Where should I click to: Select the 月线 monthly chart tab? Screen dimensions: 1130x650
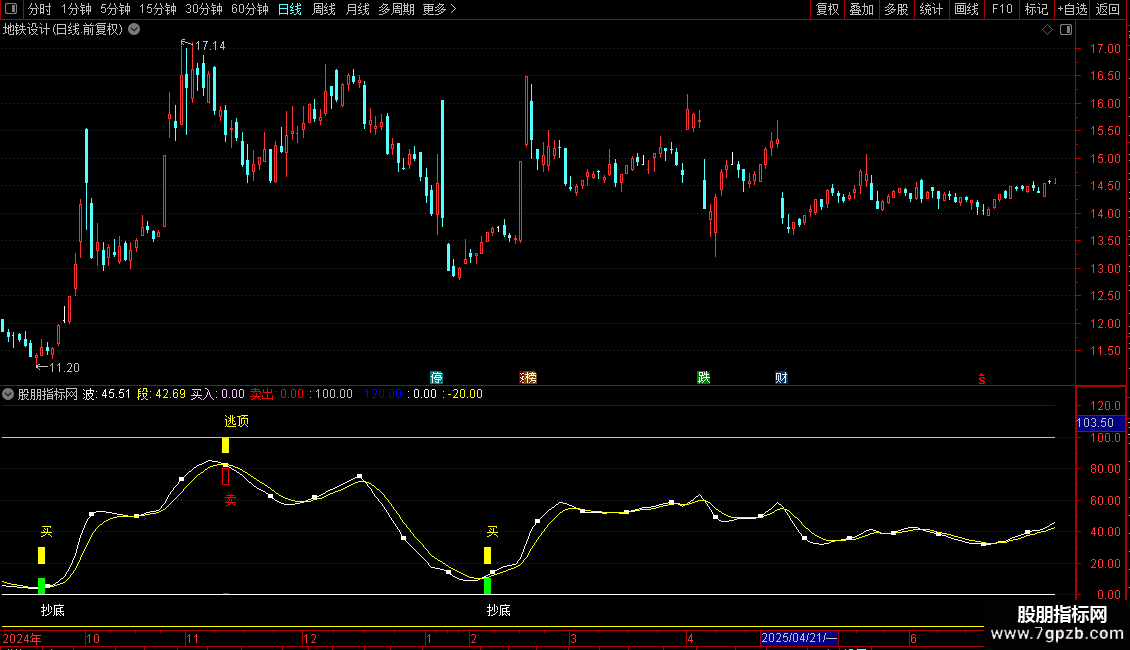click(x=357, y=9)
